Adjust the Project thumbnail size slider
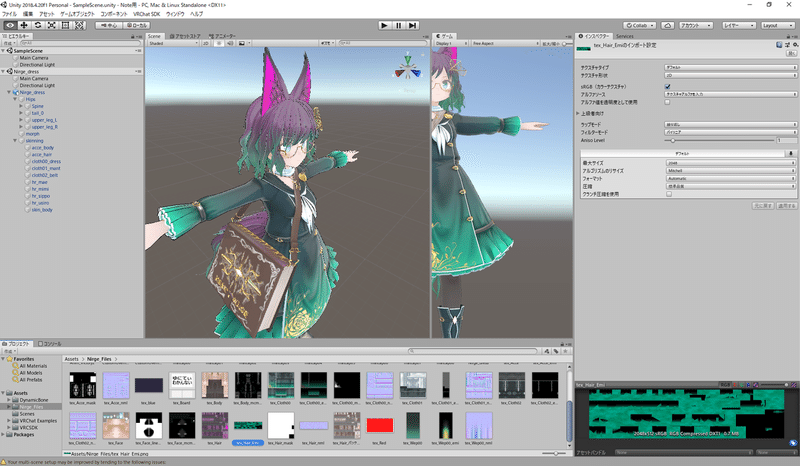The width and height of the screenshot is (800, 466). (555, 453)
